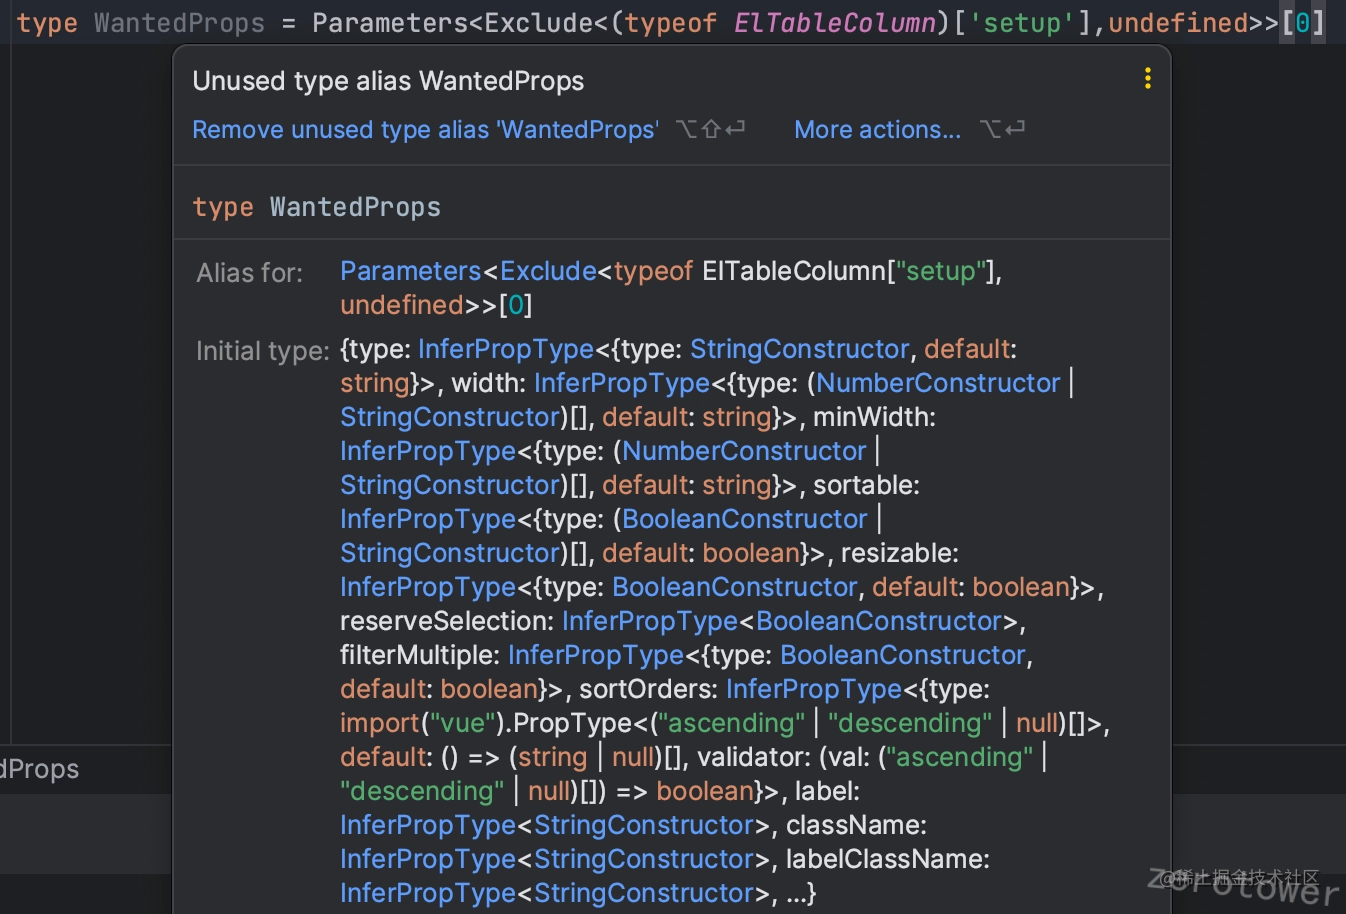Click the 'NumberConstructor' link after 'width: InferPropType'
The height and width of the screenshot is (914, 1346).
pos(938,383)
